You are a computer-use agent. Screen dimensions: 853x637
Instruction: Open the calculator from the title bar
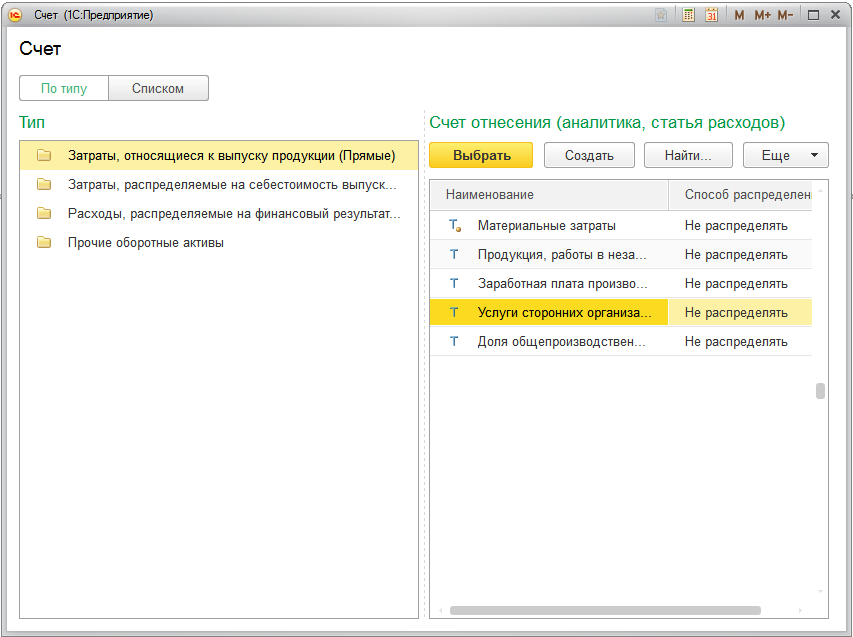(689, 15)
